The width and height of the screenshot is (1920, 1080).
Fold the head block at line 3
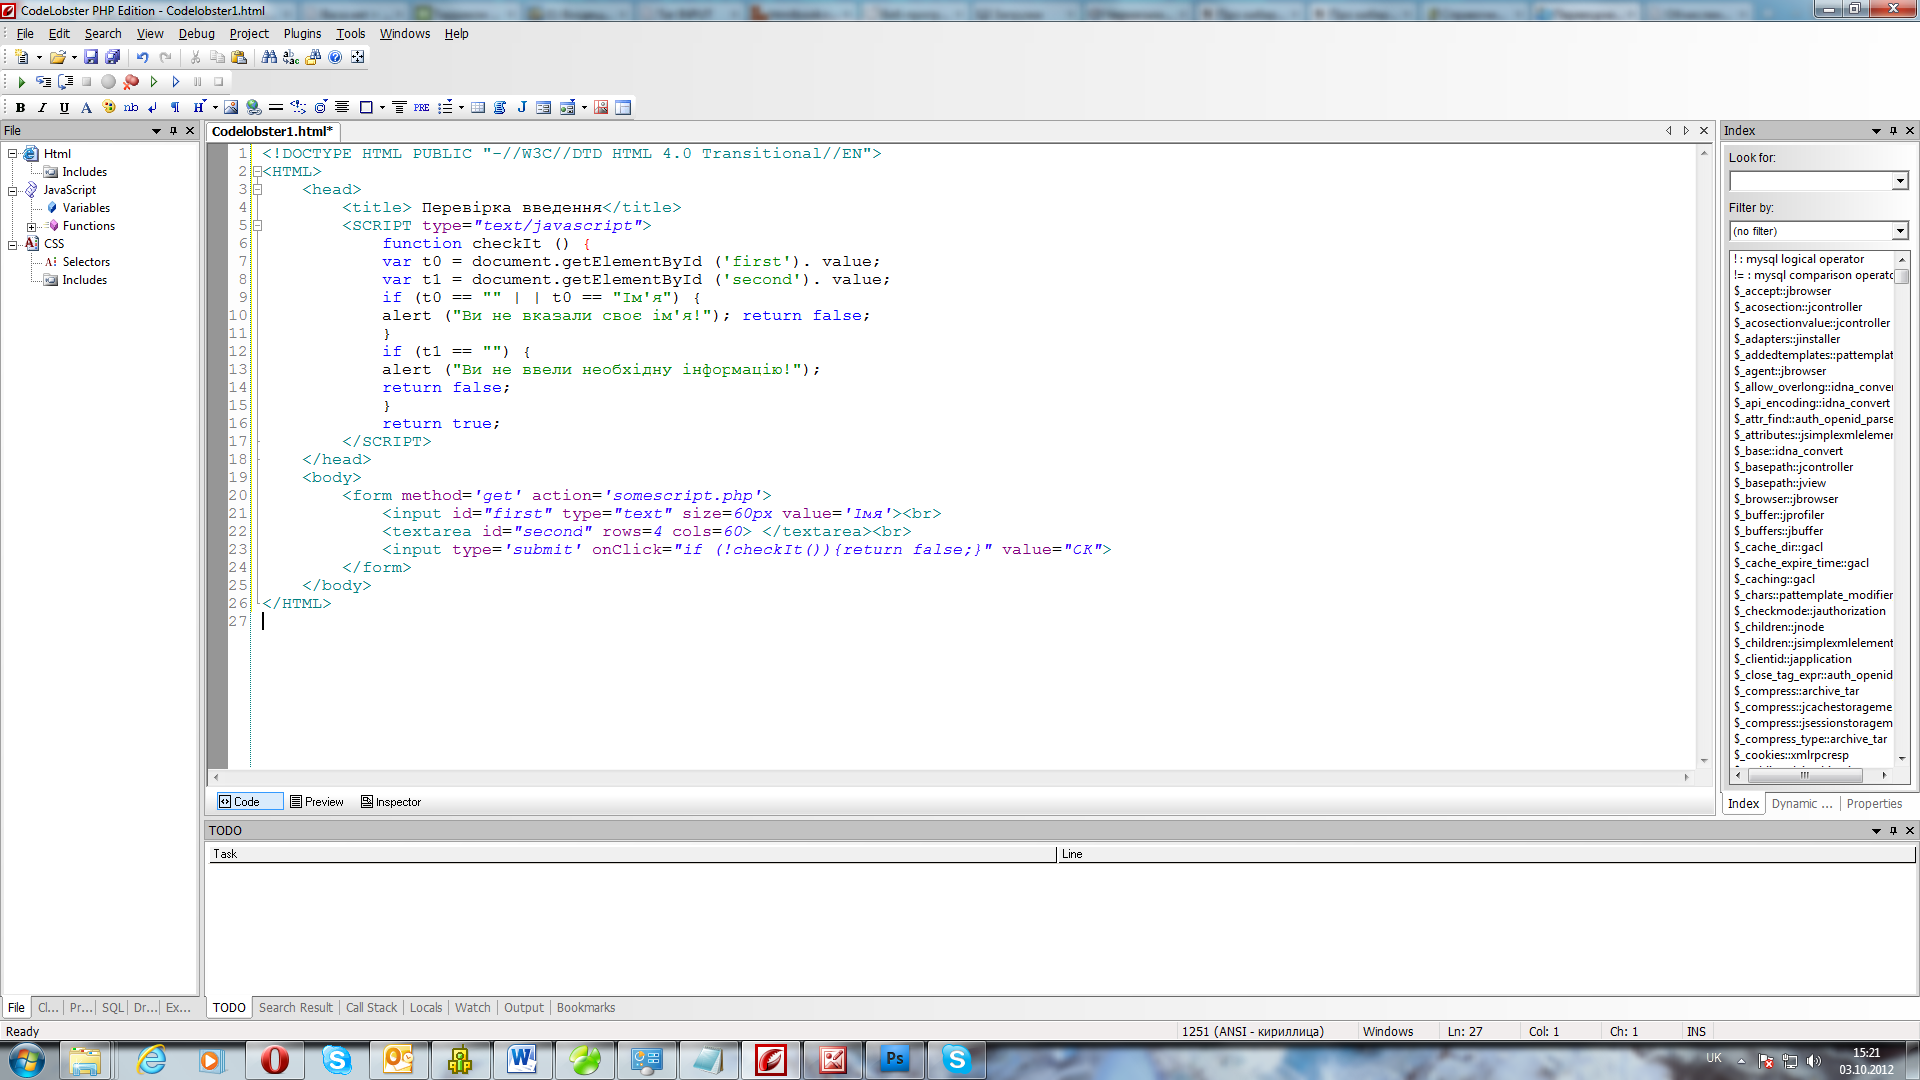[257, 189]
